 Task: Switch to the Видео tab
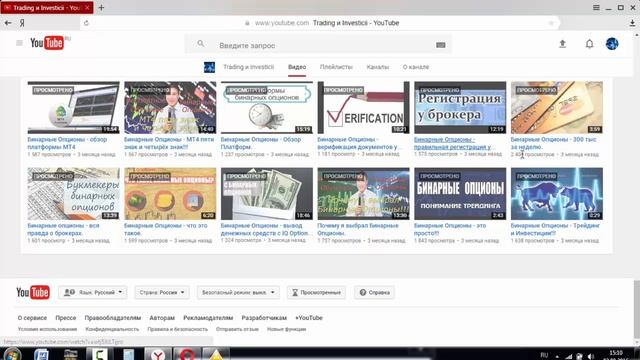coord(297,67)
